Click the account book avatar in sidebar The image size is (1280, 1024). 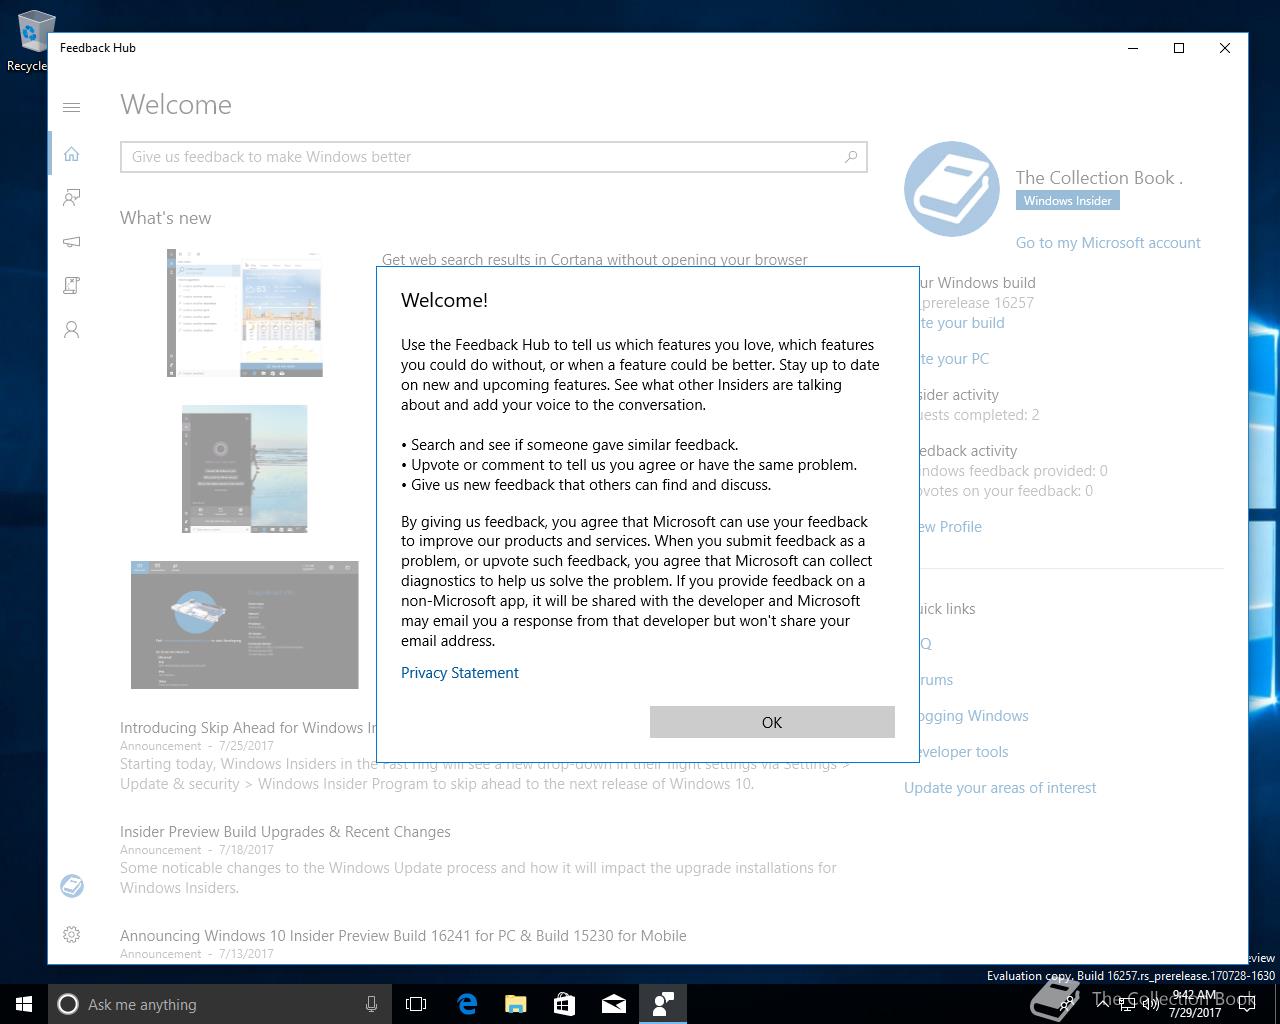tap(71, 886)
